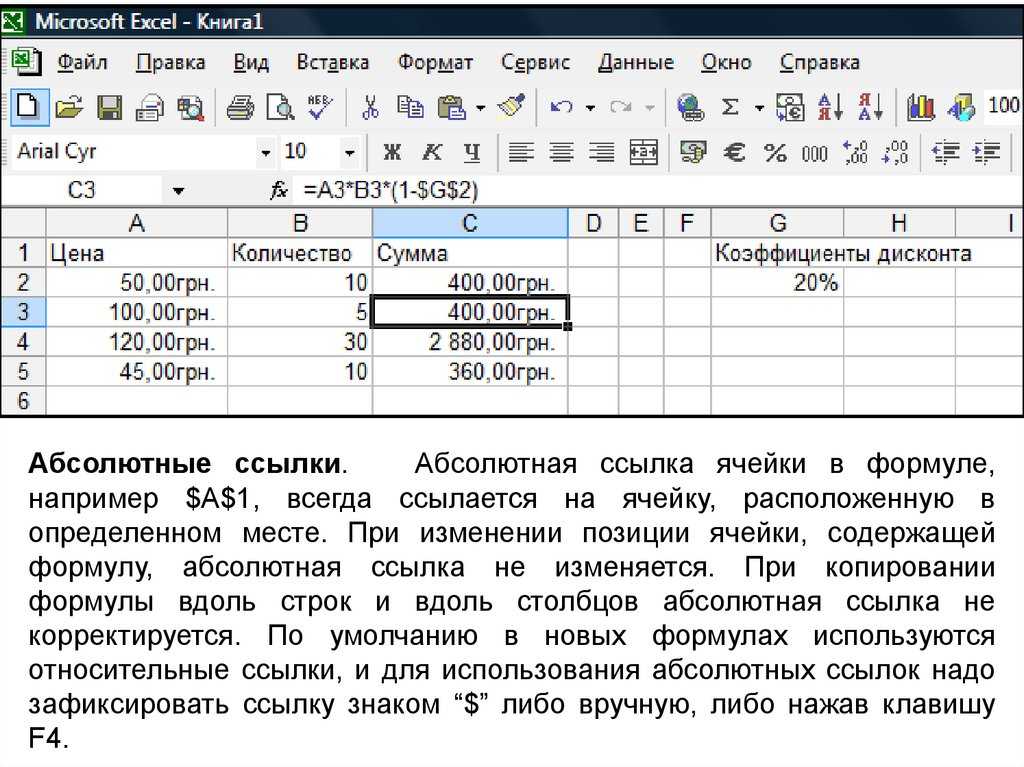Click the fx insert function icon
1024x767 pixels.
coord(279,190)
